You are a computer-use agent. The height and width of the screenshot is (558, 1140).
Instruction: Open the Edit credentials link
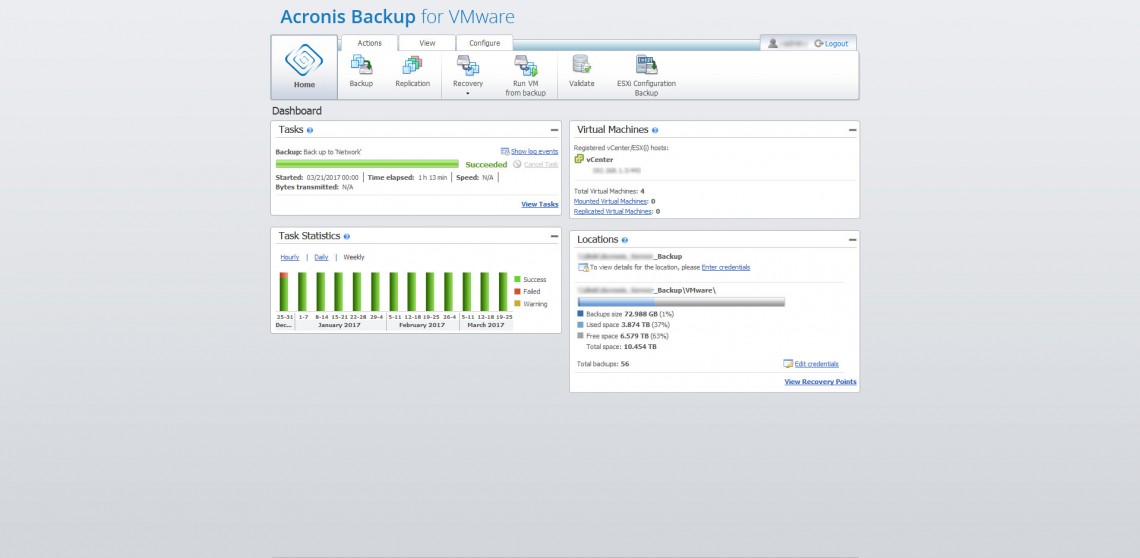pyautogui.click(x=816, y=364)
